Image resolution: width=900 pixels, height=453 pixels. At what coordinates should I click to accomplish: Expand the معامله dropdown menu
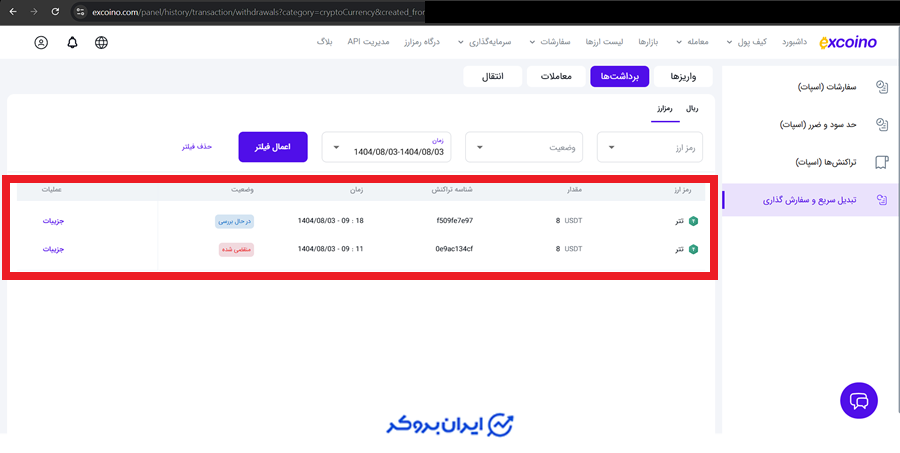(693, 42)
